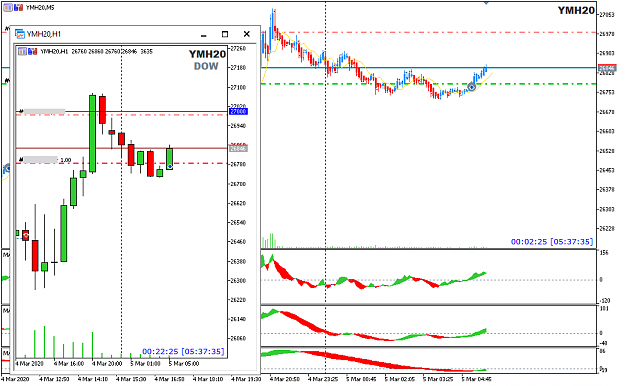
Task: Maximize the YMH20,H1 chart window
Action: pyautogui.click(x=225, y=34)
